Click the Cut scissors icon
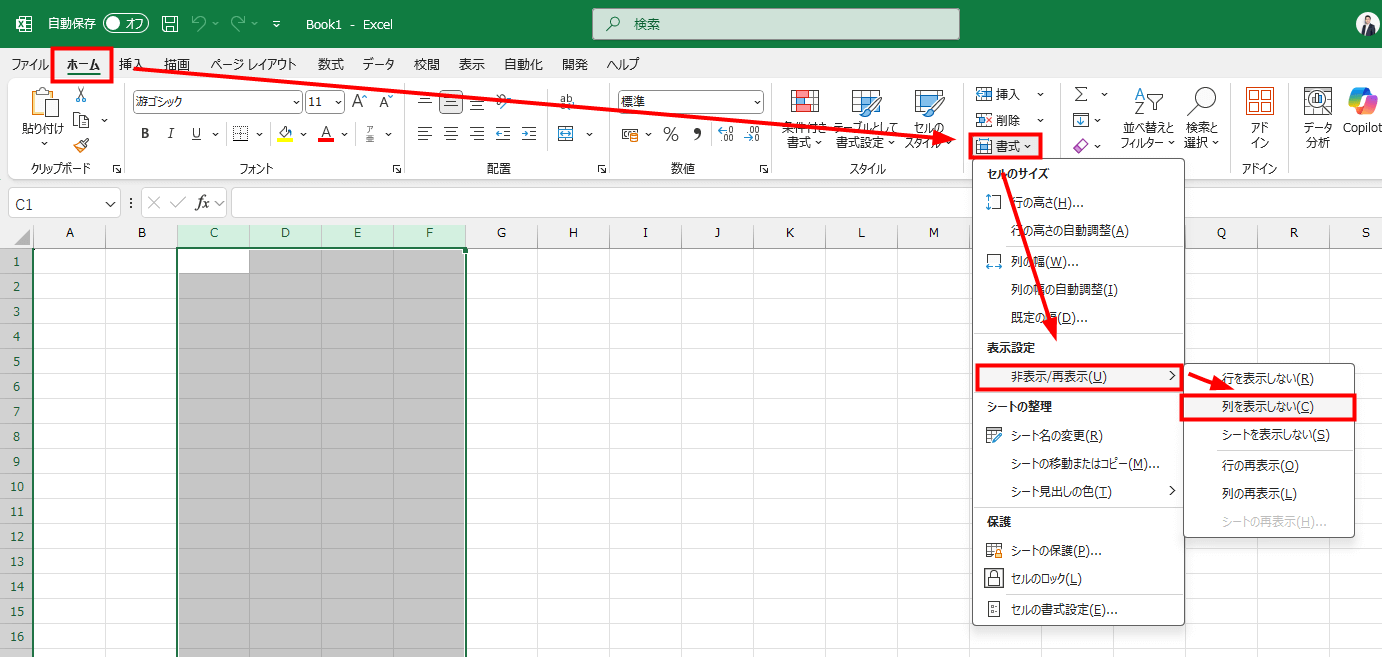Viewport: 1382px width, 657px height. pos(81,95)
